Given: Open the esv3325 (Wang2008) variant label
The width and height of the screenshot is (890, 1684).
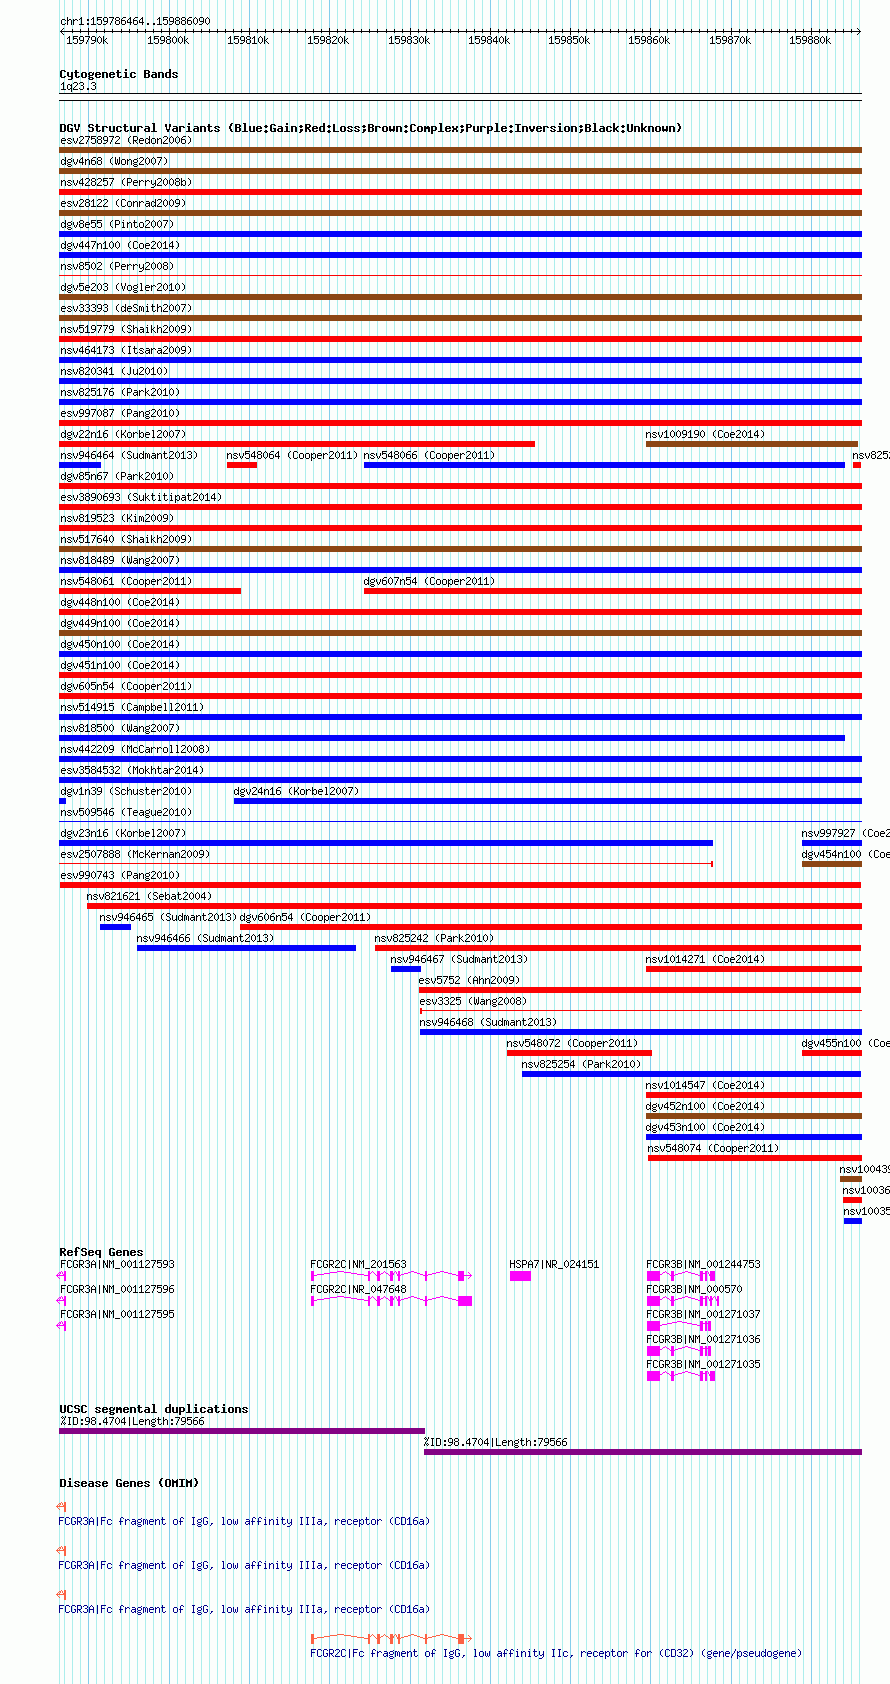Looking at the screenshot, I should click(x=472, y=1001).
